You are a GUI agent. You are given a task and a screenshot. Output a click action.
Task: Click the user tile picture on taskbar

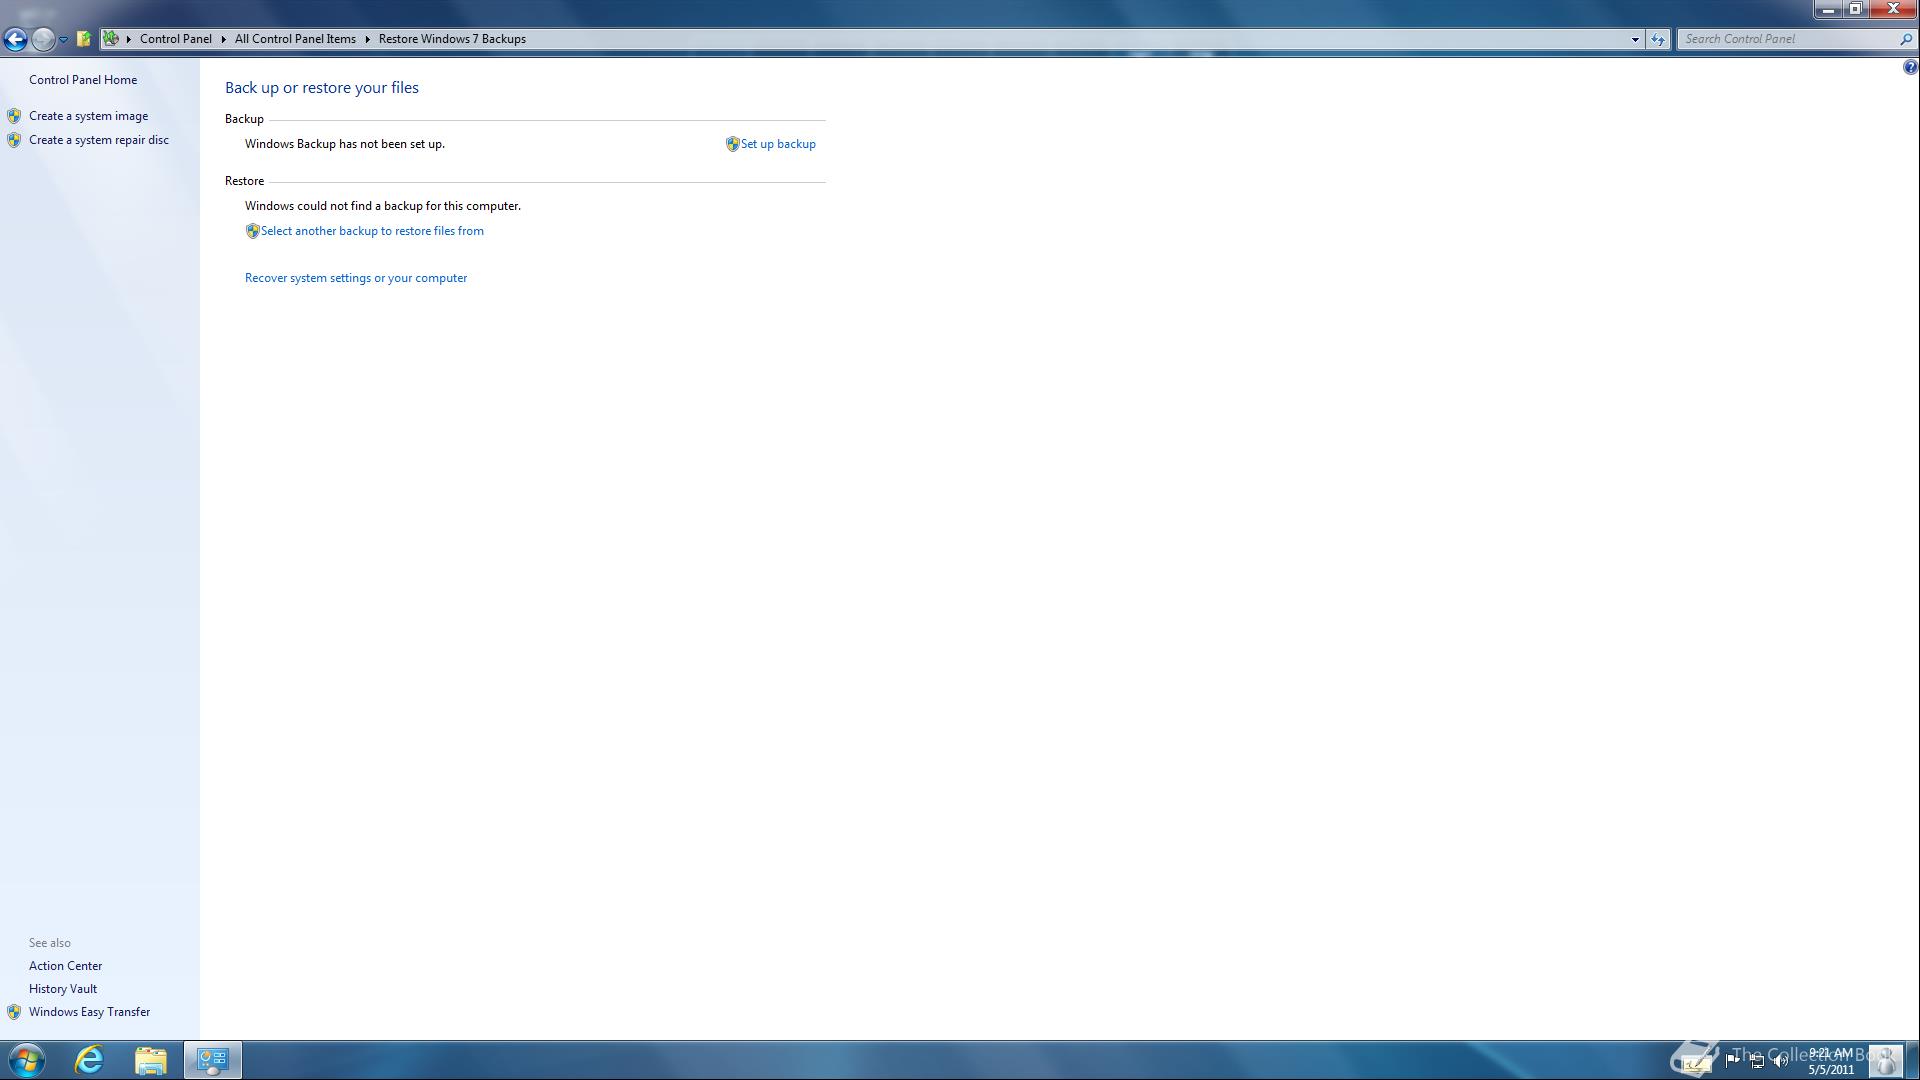click(x=1886, y=1060)
